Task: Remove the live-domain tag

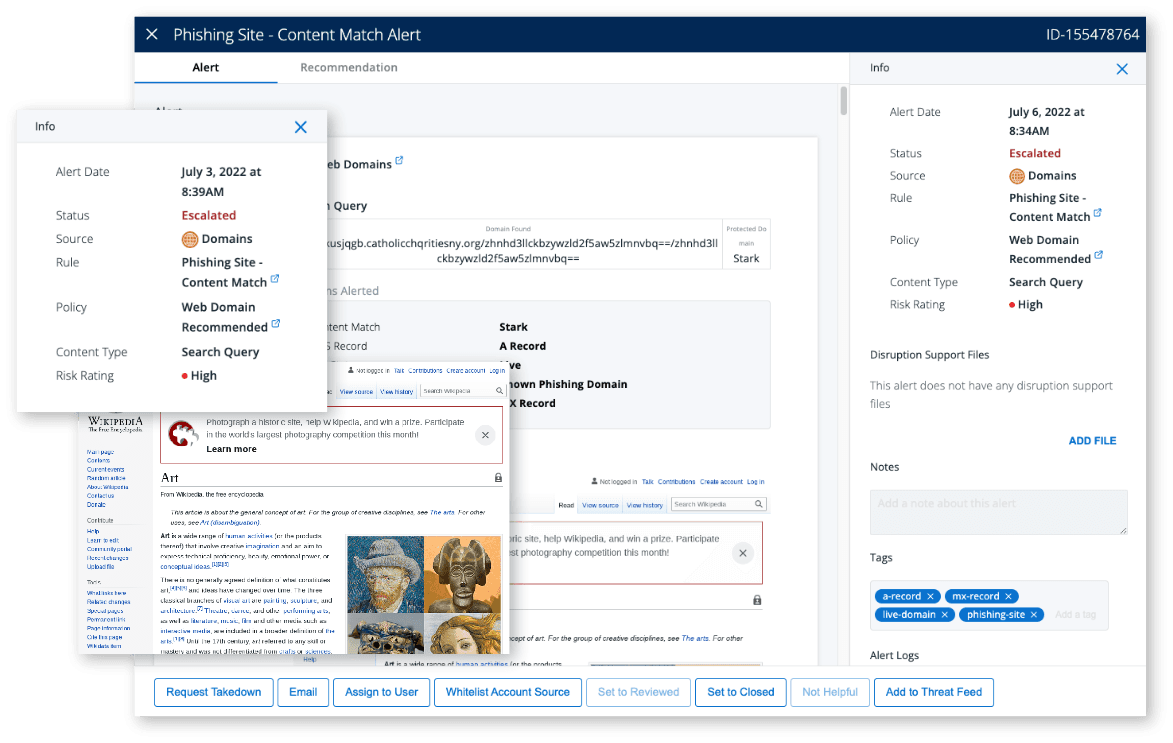Action: tap(945, 614)
